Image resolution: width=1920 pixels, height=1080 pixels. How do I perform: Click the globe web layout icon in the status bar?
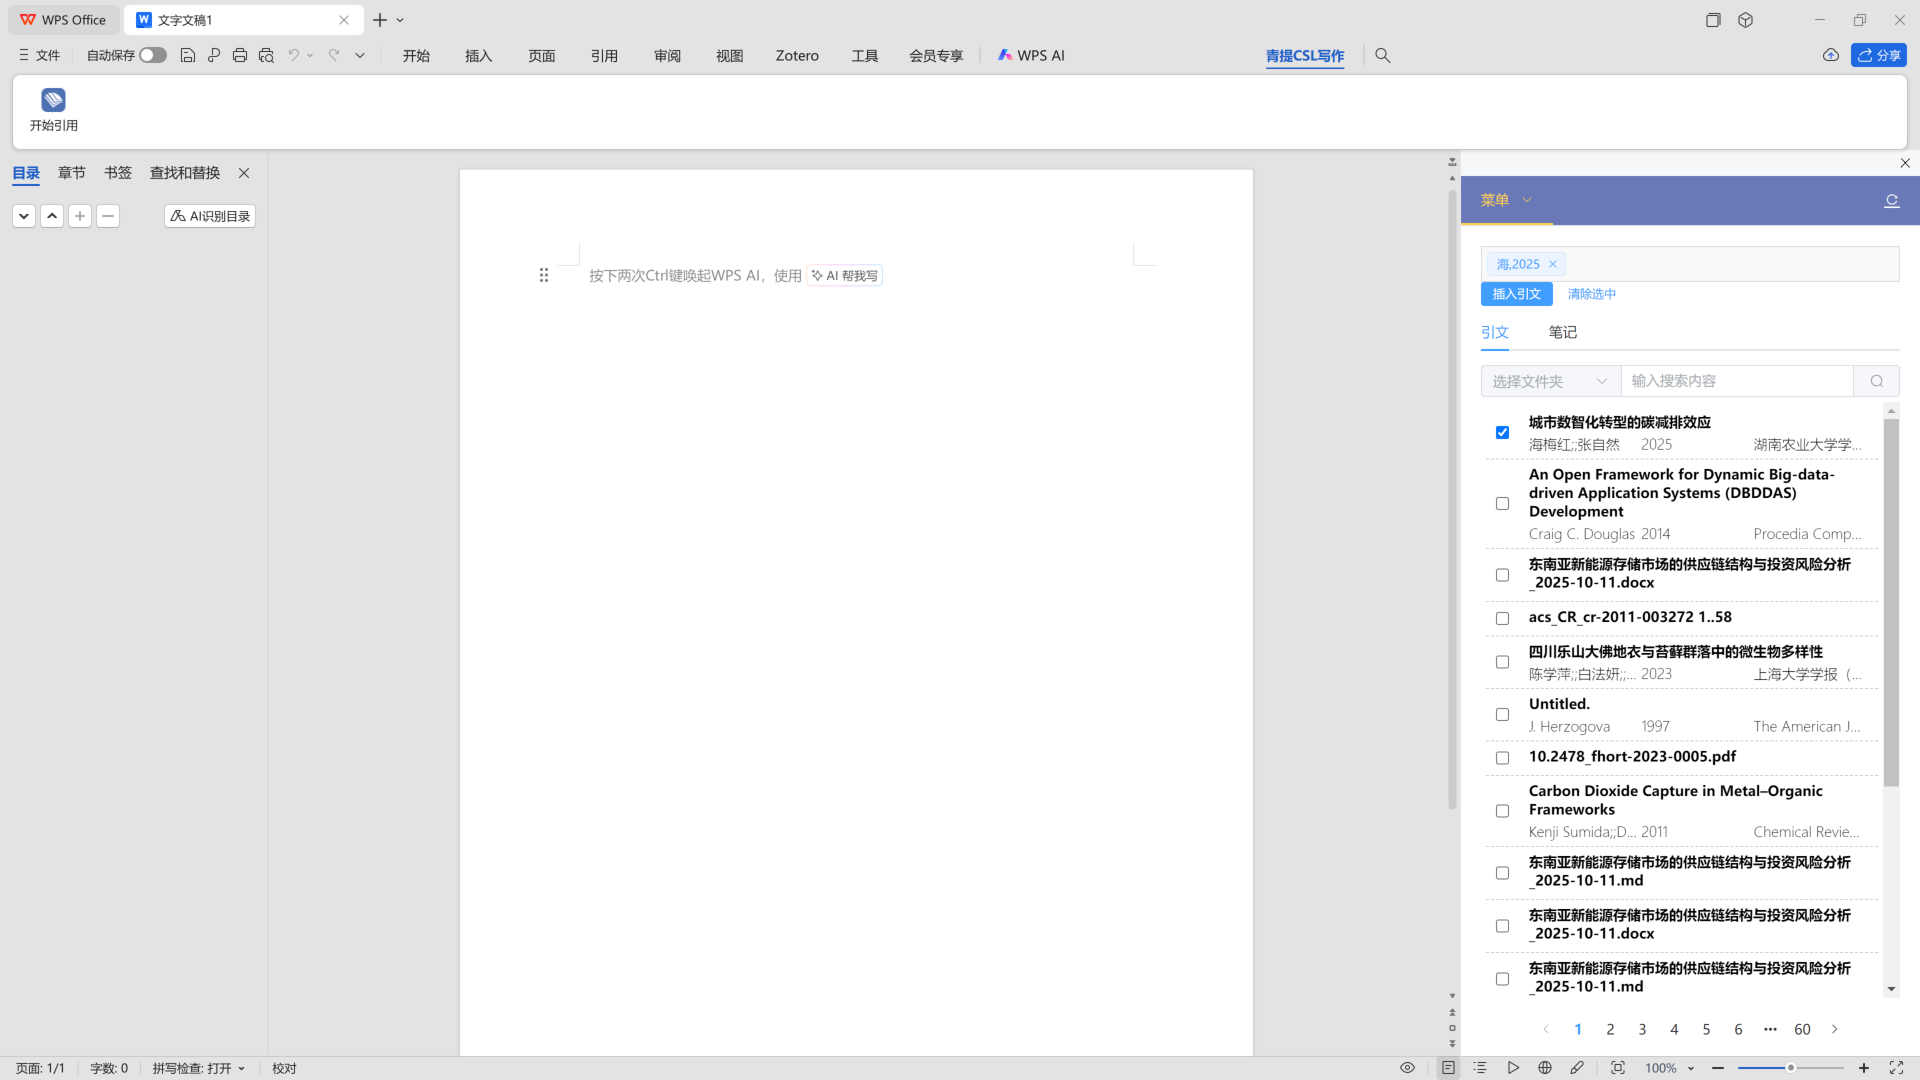[1545, 1068]
